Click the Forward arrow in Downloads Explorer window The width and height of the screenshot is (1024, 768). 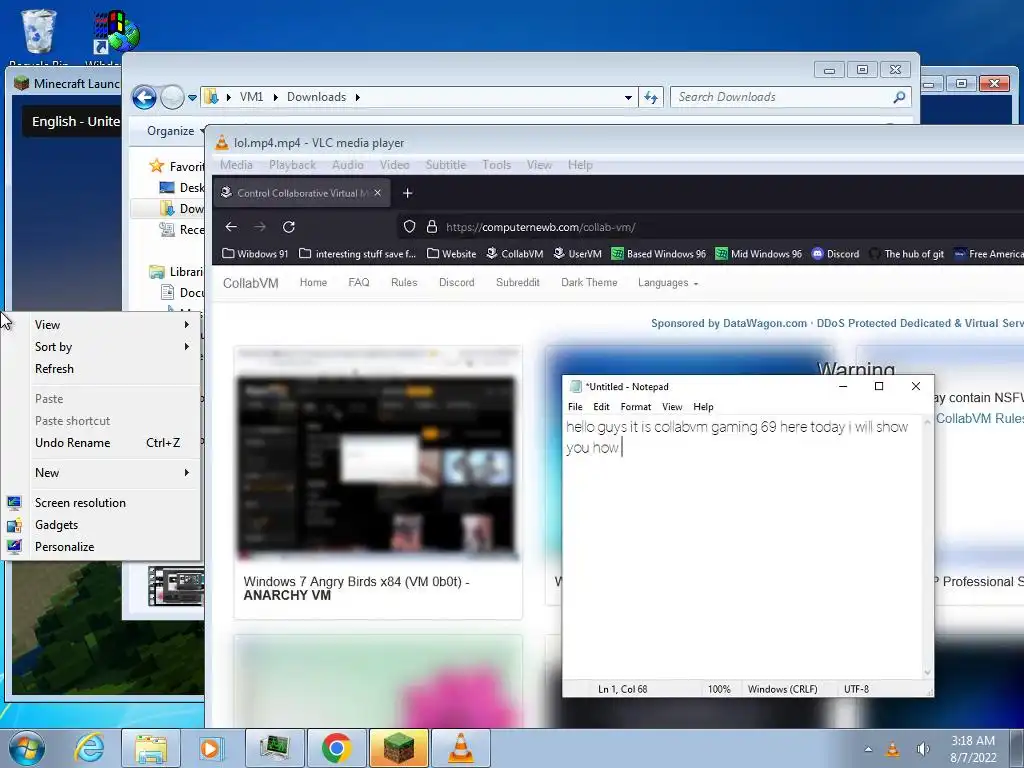tap(172, 97)
